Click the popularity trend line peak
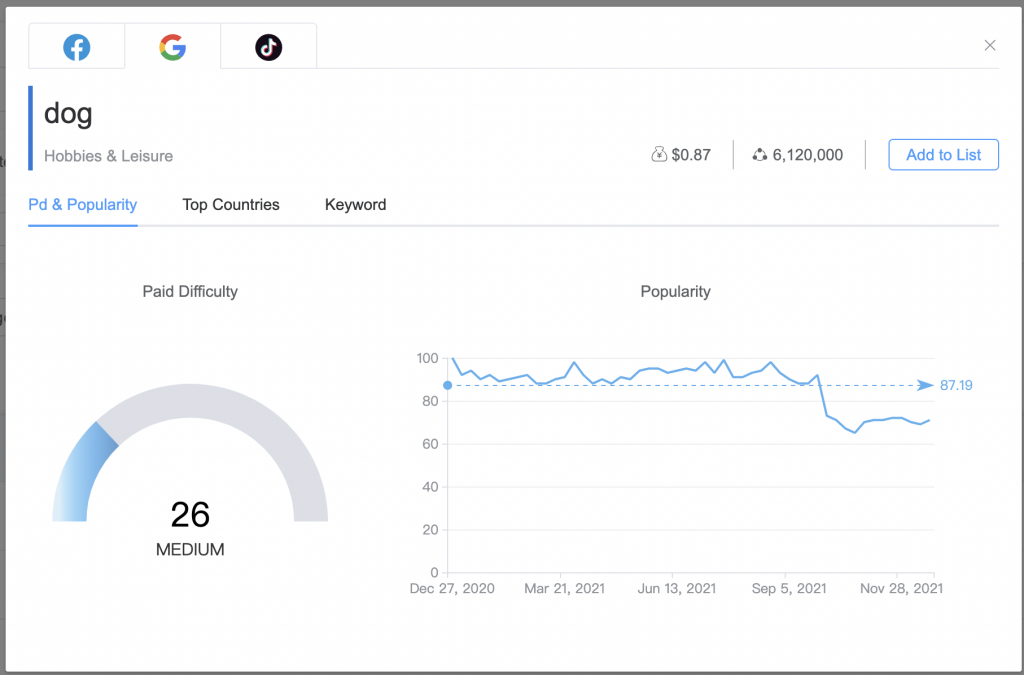 click(x=452, y=357)
